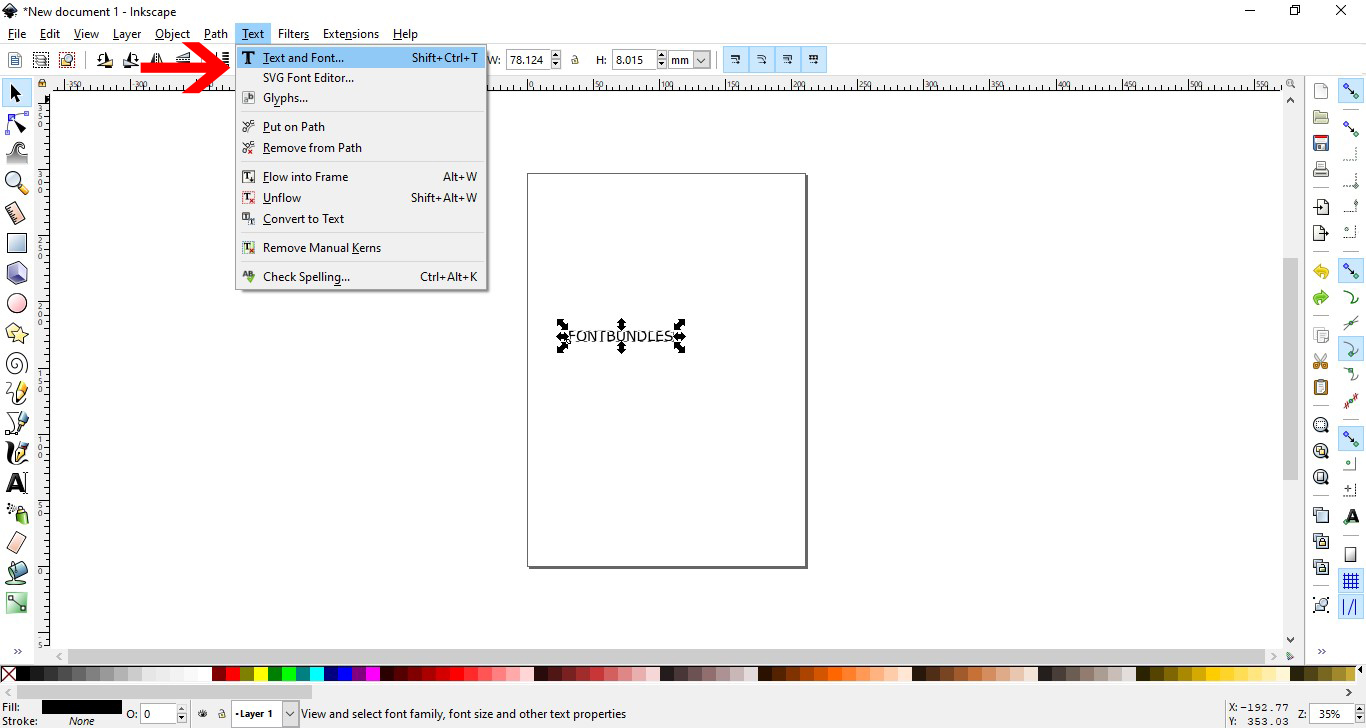Select the Star/Polygon tool
Viewport: 1366px width, 728px height.
[16, 333]
